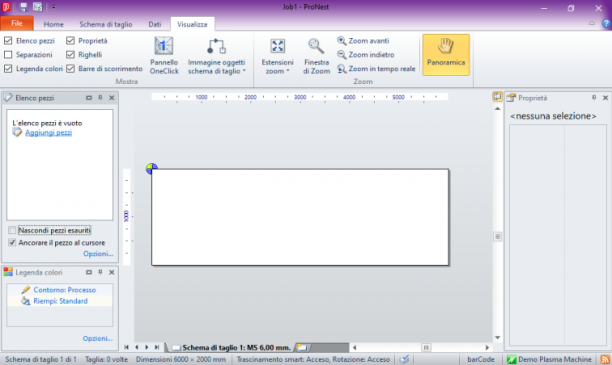Toggle Barre di scorrimento checkbox
612x365 pixels.
click(x=70, y=69)
